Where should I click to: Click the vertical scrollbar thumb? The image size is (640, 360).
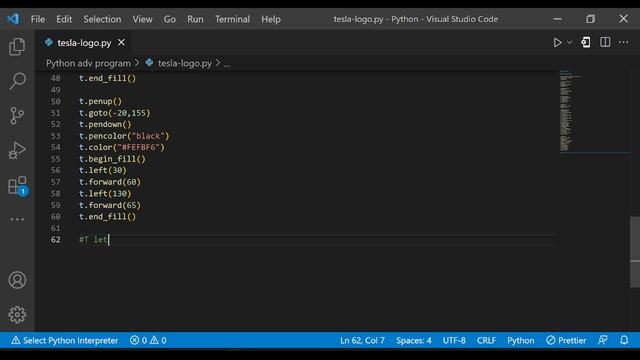pyautogui.click(x=635, y=252)
